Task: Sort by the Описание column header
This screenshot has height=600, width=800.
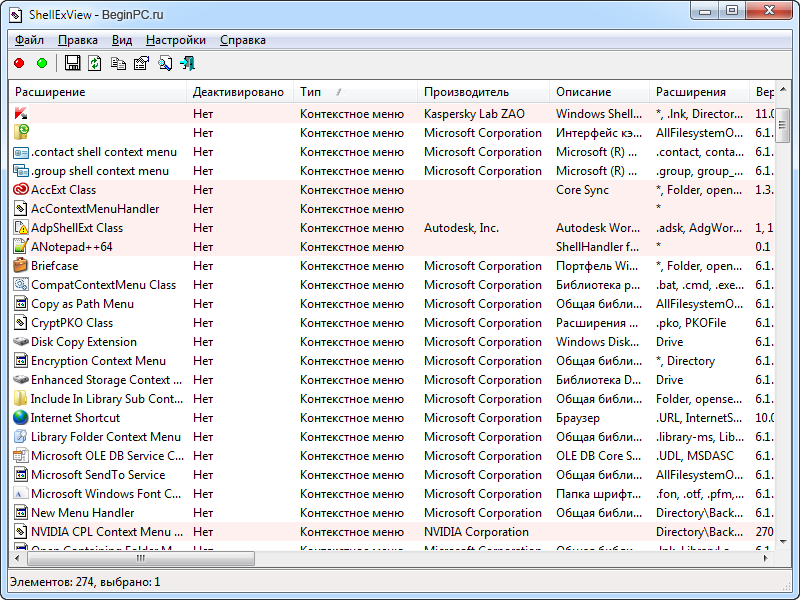Action: click(599, 92)
